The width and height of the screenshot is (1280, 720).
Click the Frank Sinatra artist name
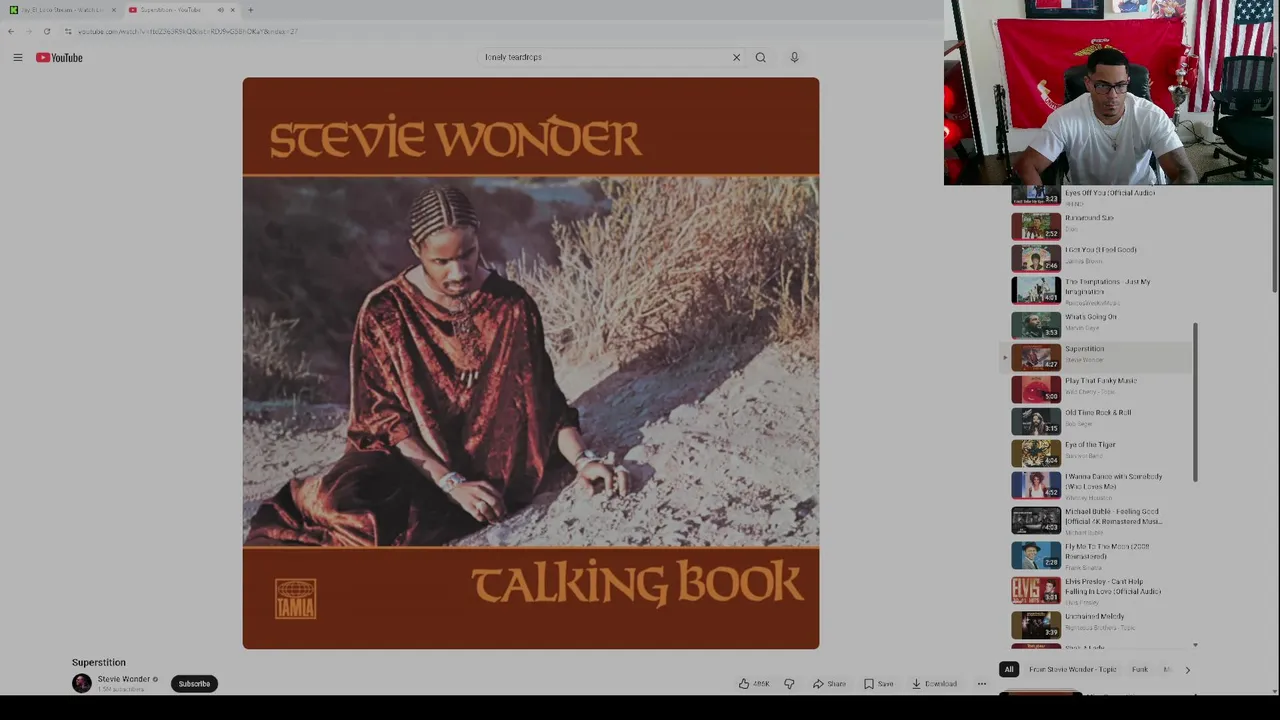tap(1083, 567)
